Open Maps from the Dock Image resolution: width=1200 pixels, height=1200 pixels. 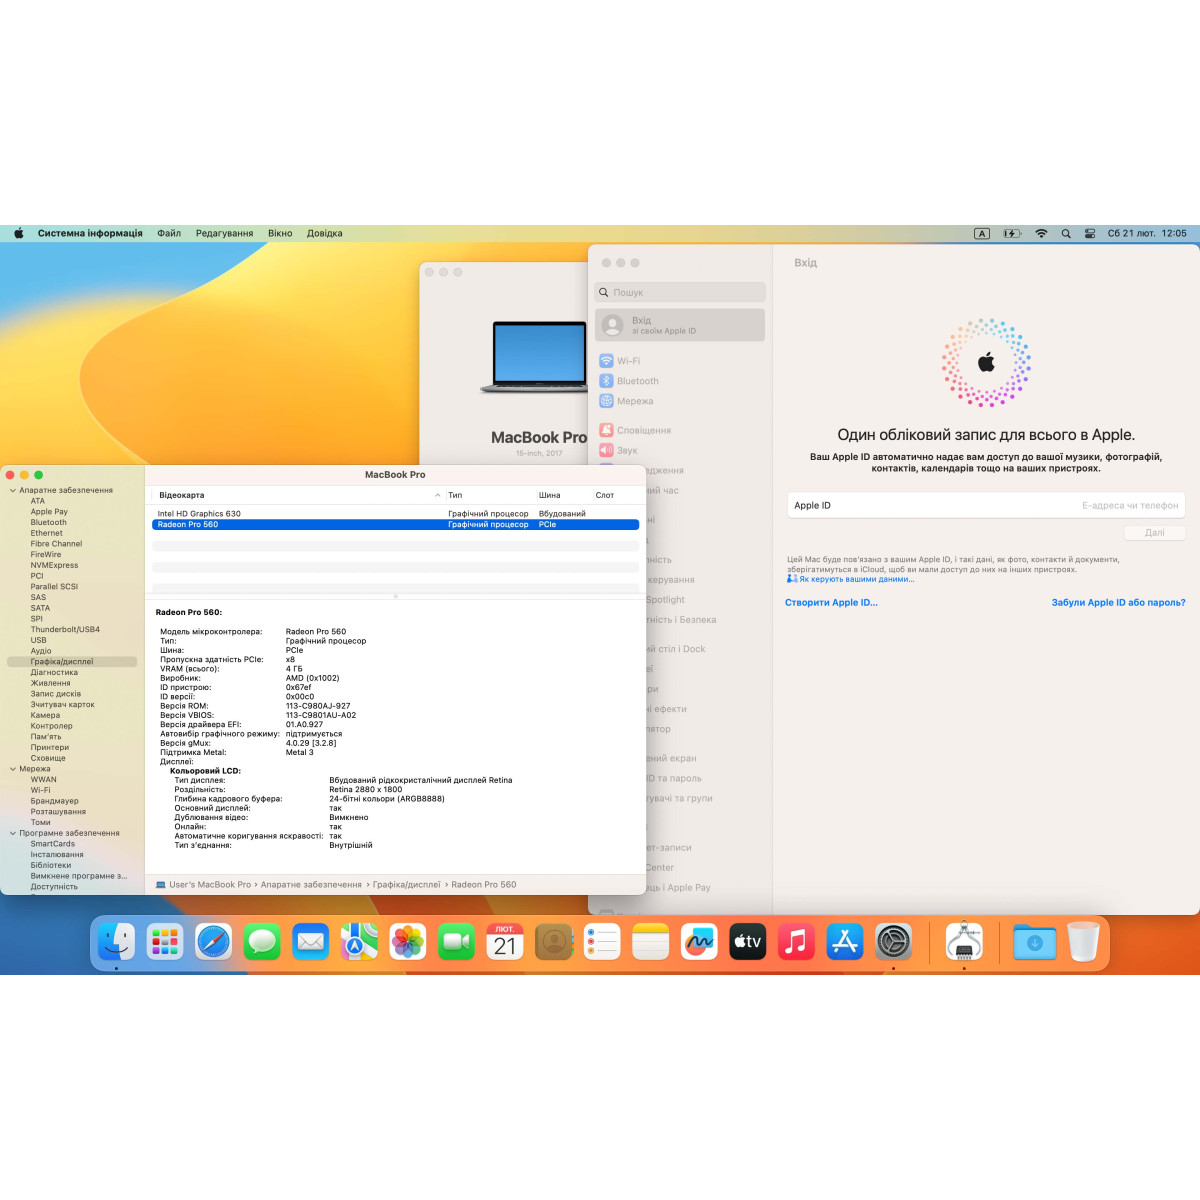(x=359, y=941)
